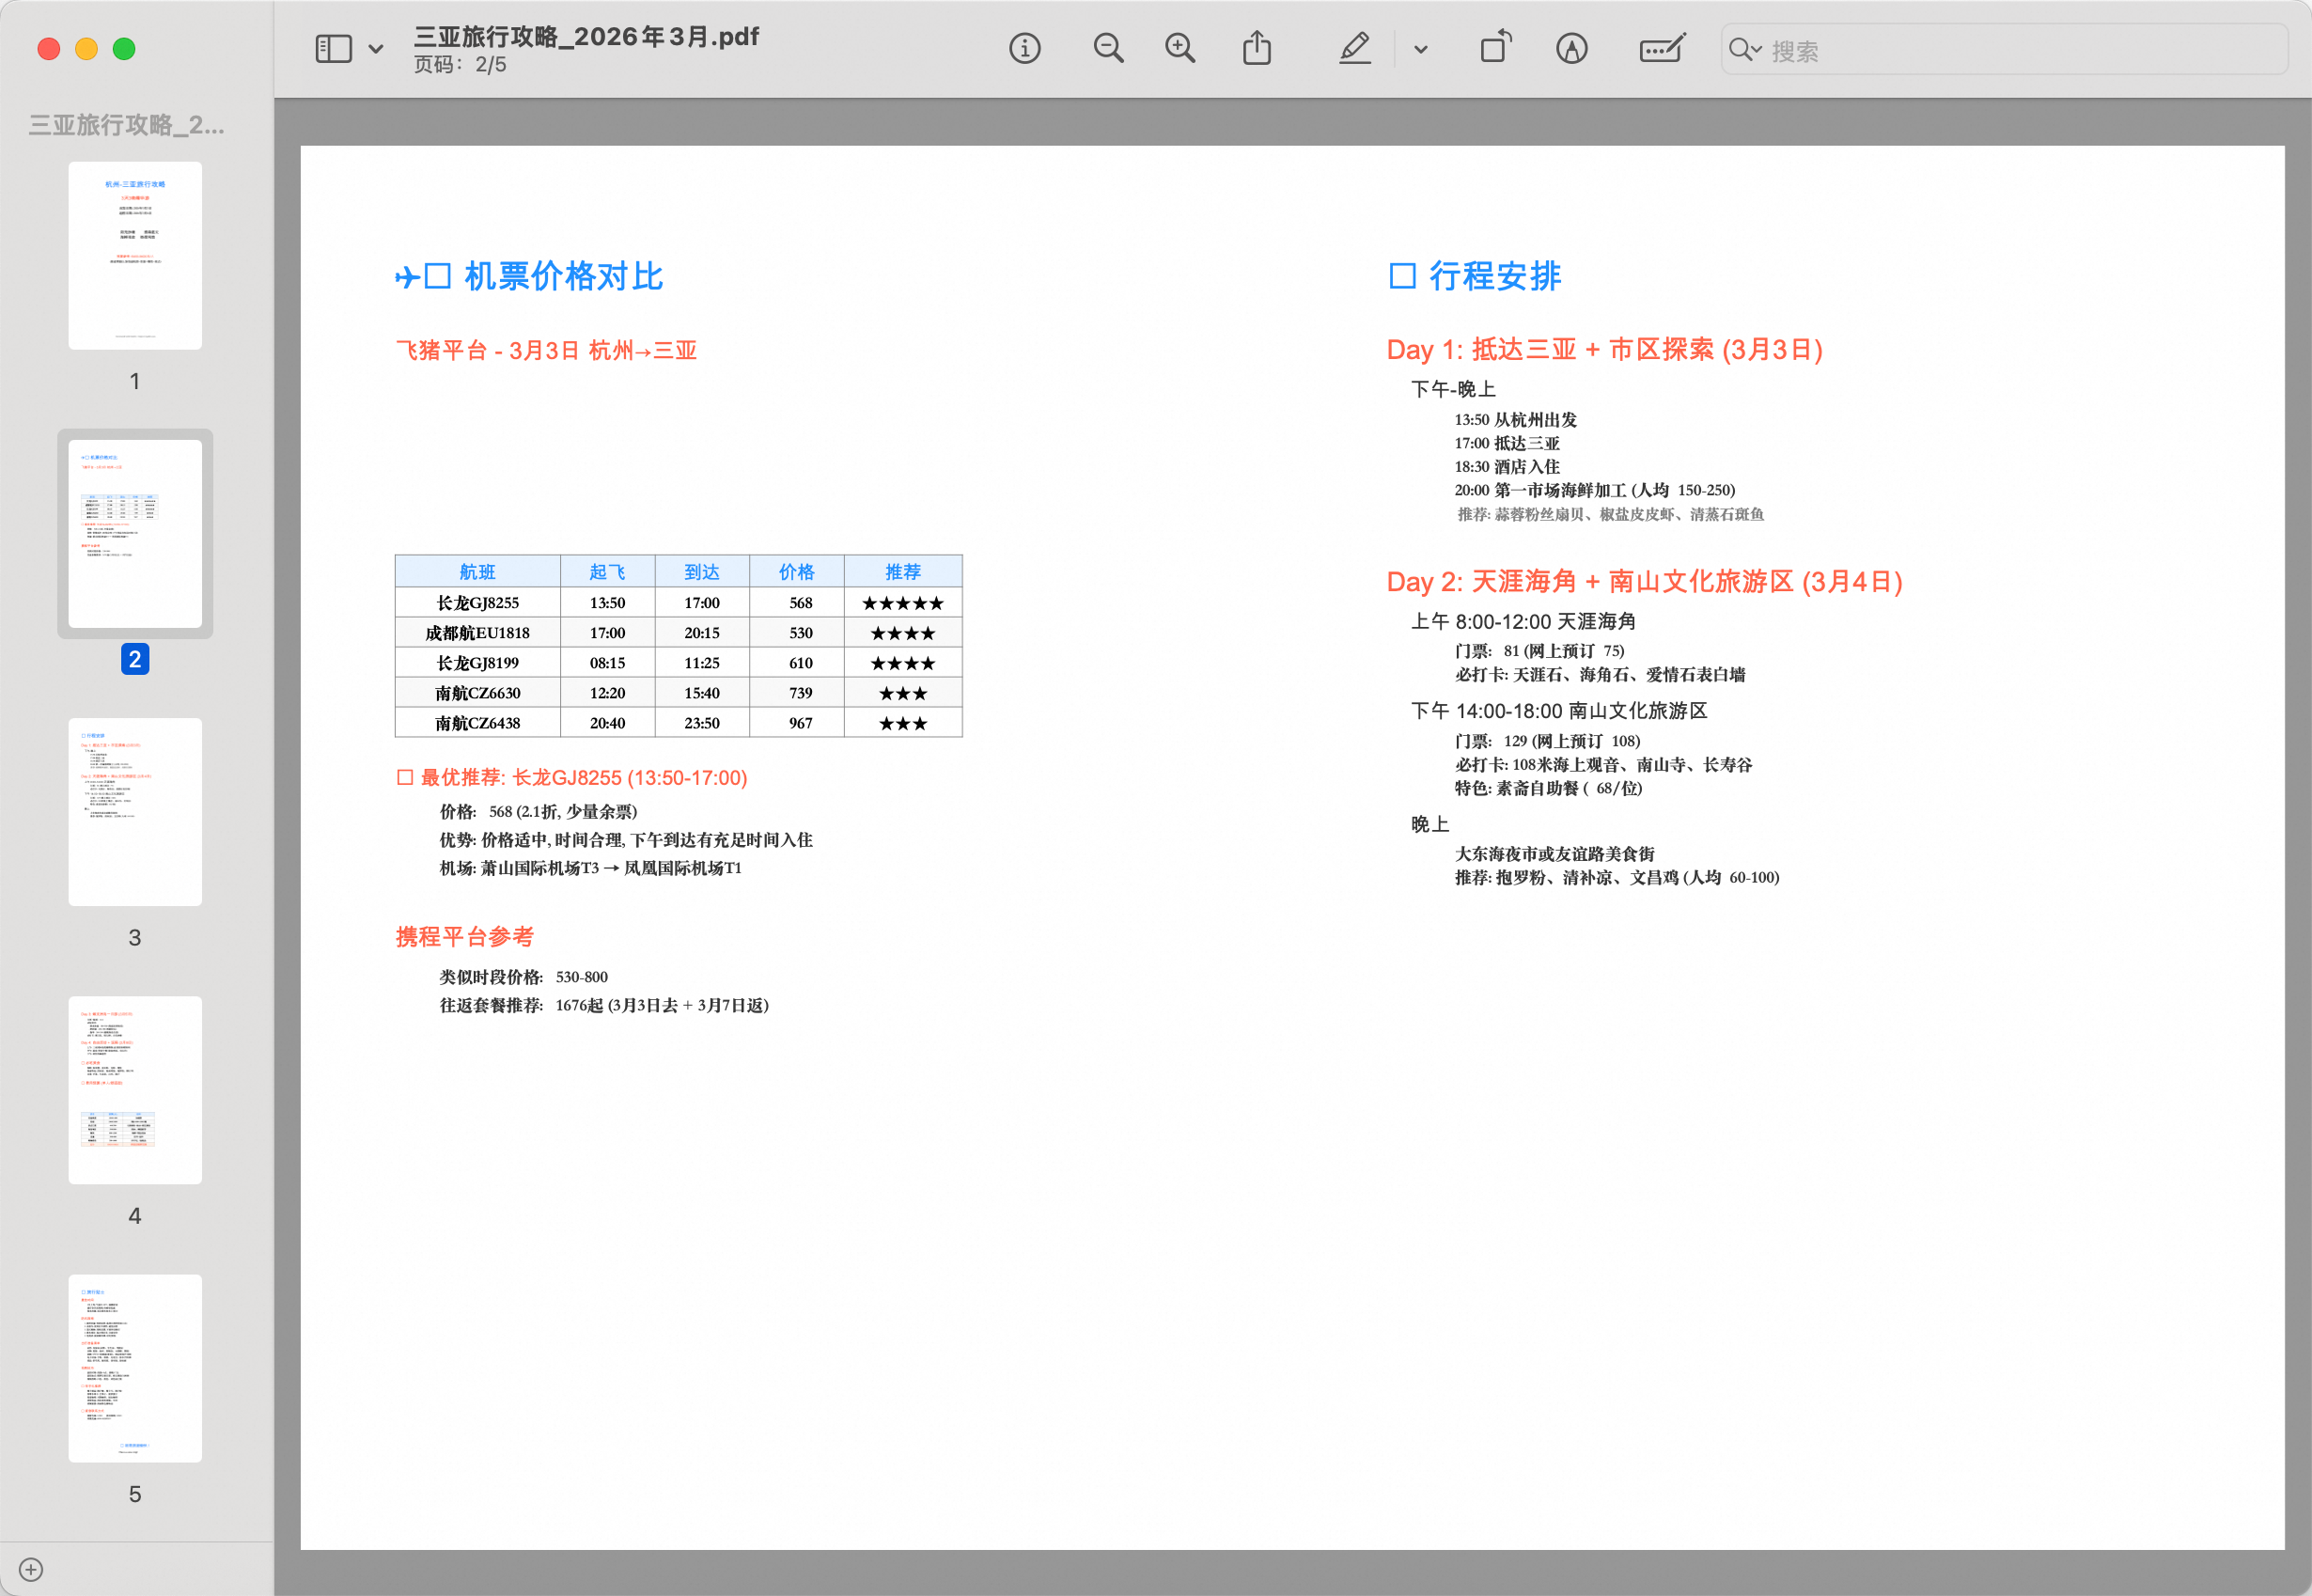
Task: Zoom in the PDF view
Action: point(1180,48)
